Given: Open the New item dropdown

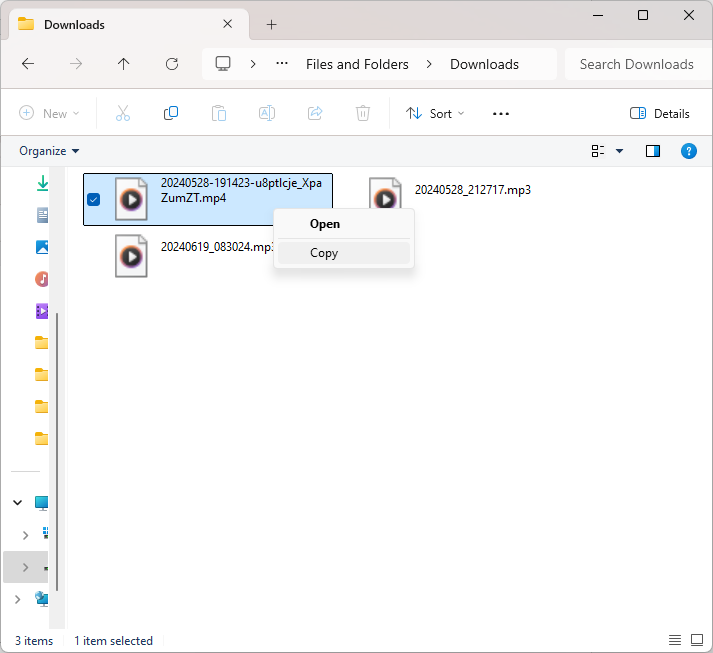Looking at the screenshot, I should (x=49, y=114).
